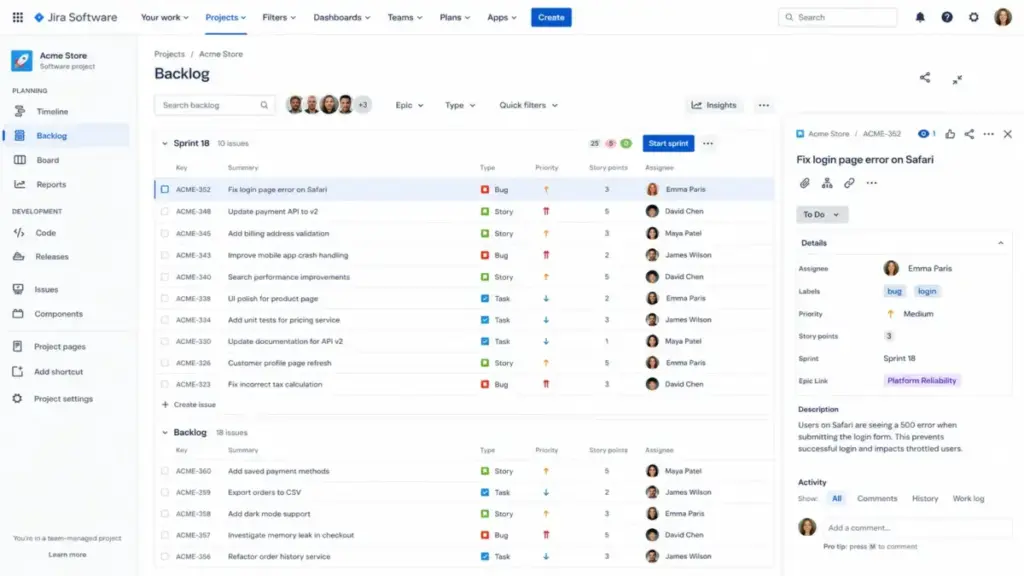
Task: Open more options next to Insights
Action: 763,105
